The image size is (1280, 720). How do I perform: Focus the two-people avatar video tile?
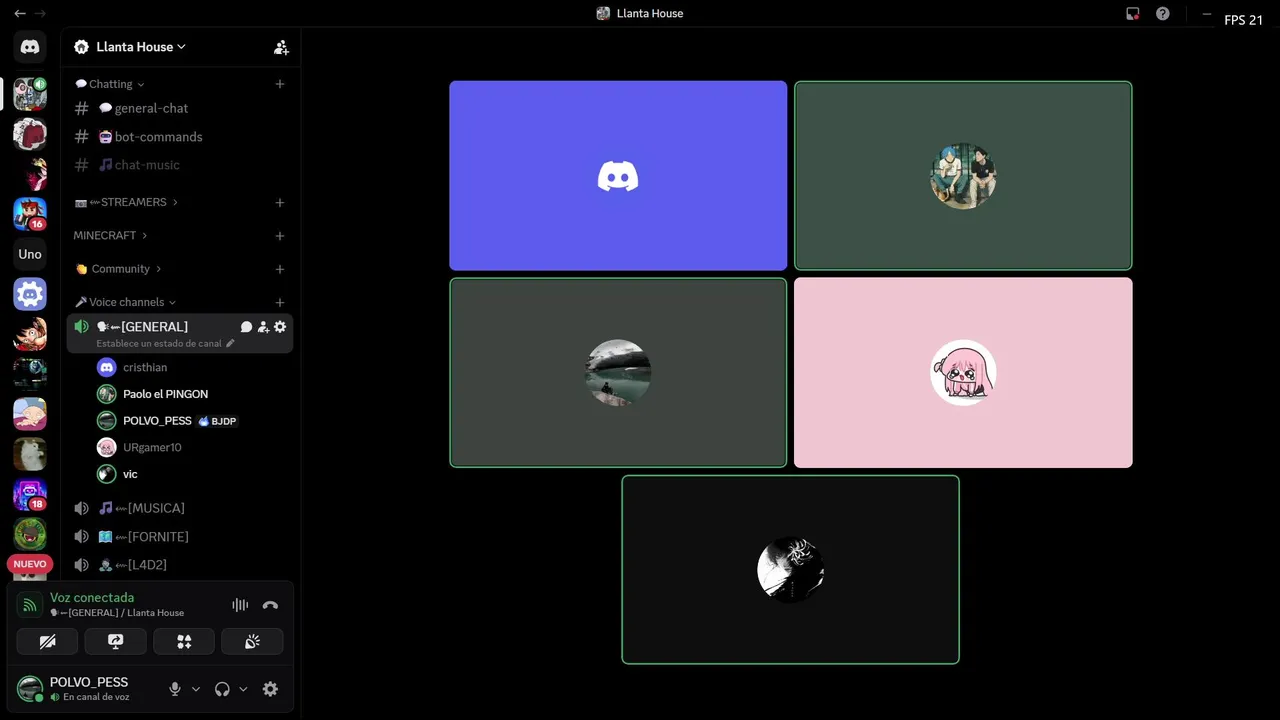(x=963, y=176)
